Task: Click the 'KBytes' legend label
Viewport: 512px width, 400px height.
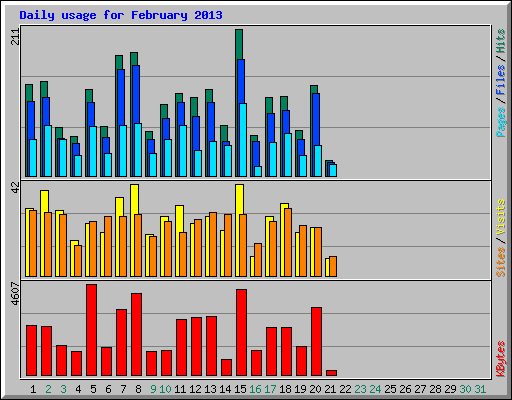Action: click(x=500, y=359)
